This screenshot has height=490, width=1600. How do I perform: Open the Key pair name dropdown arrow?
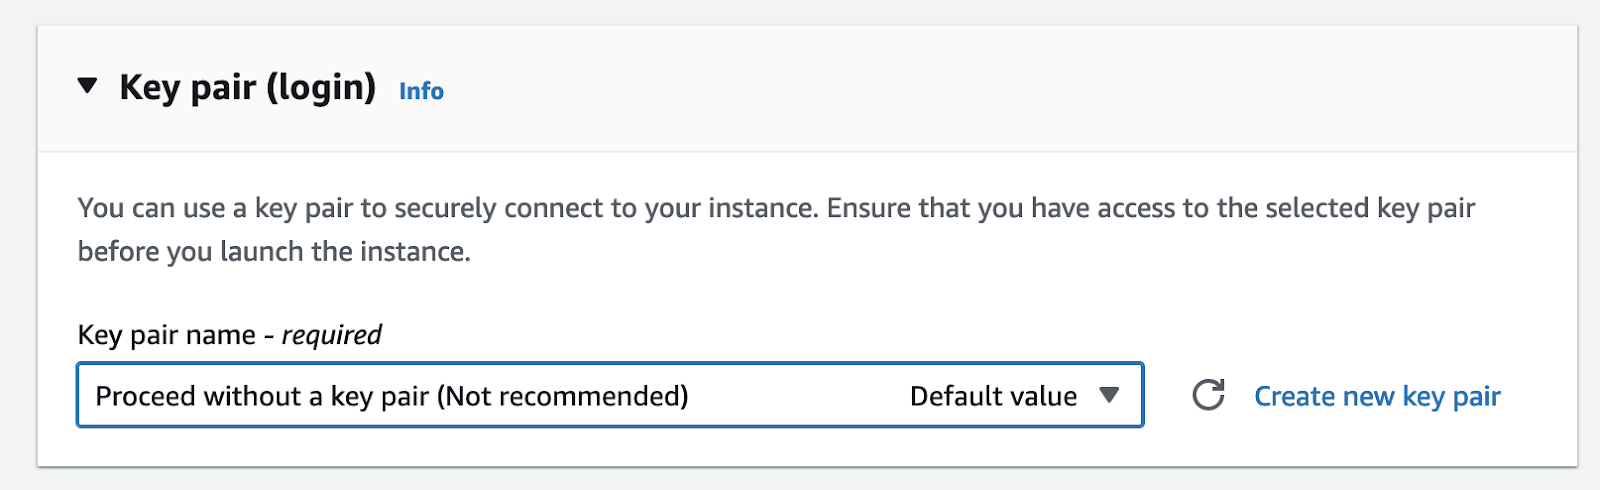(x=1108, y=395)
